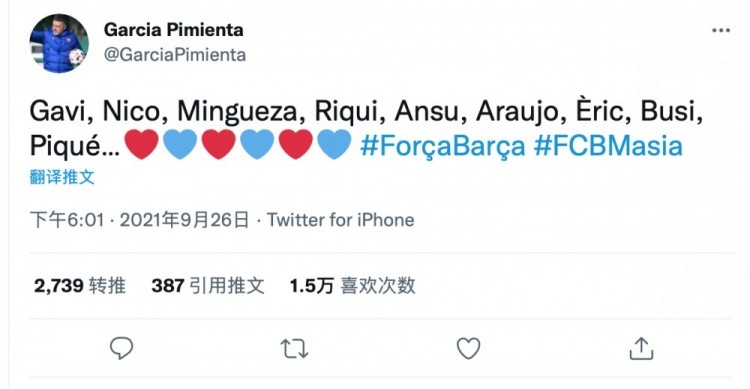Click the 下午6:01 timestamp

coord(67,220)
